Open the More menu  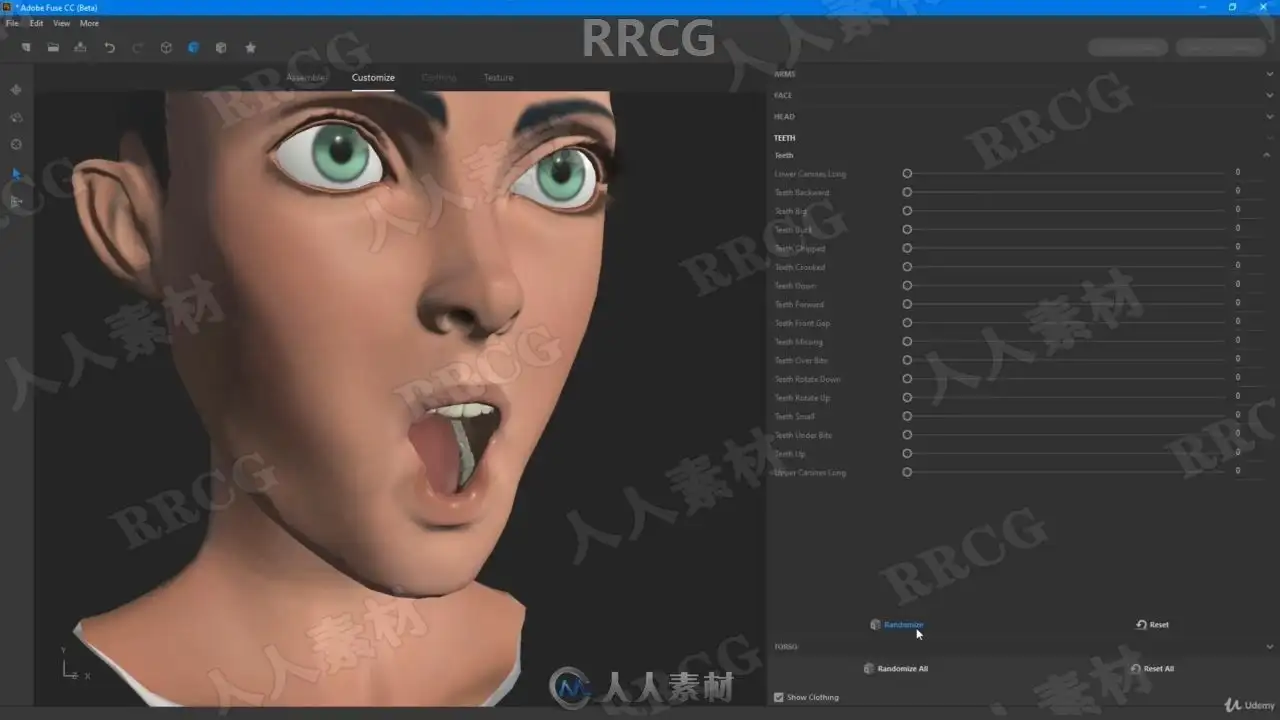pos(89,23)
